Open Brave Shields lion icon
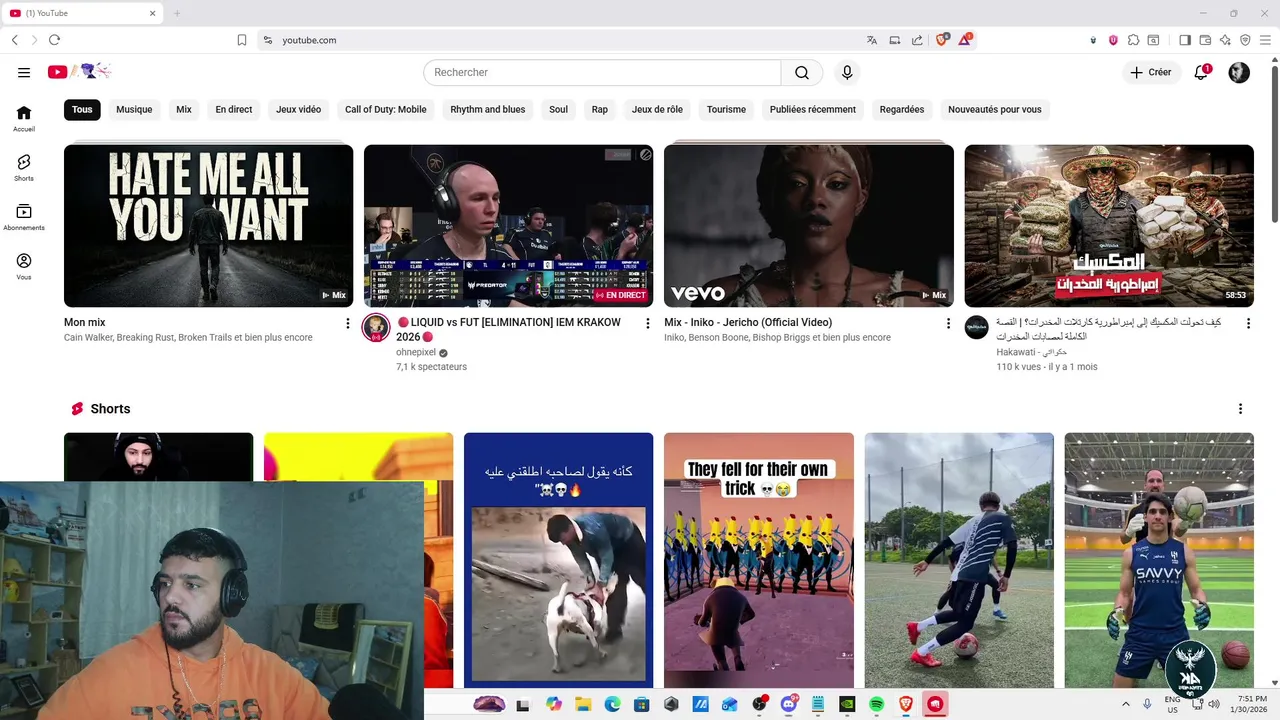The width and height of the screenshot is (1280, 720). 942,40
